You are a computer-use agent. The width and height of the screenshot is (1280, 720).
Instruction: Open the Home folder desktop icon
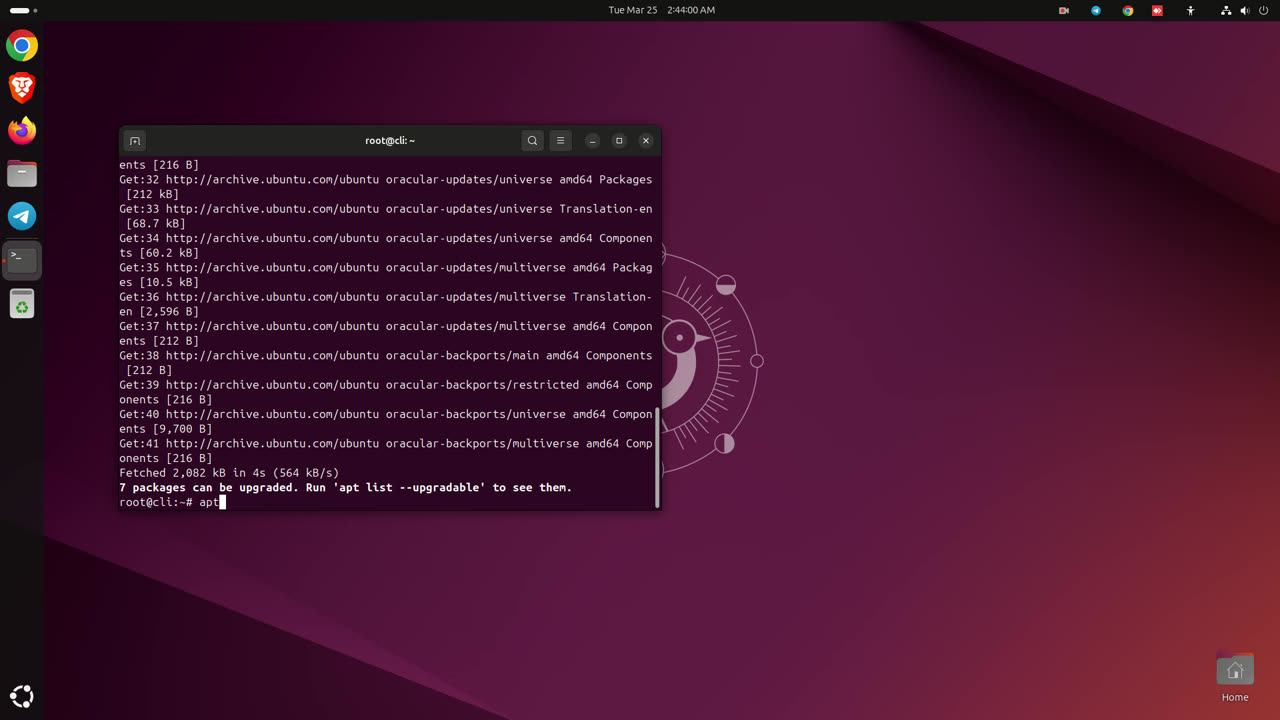click(x=1235, y=677)
